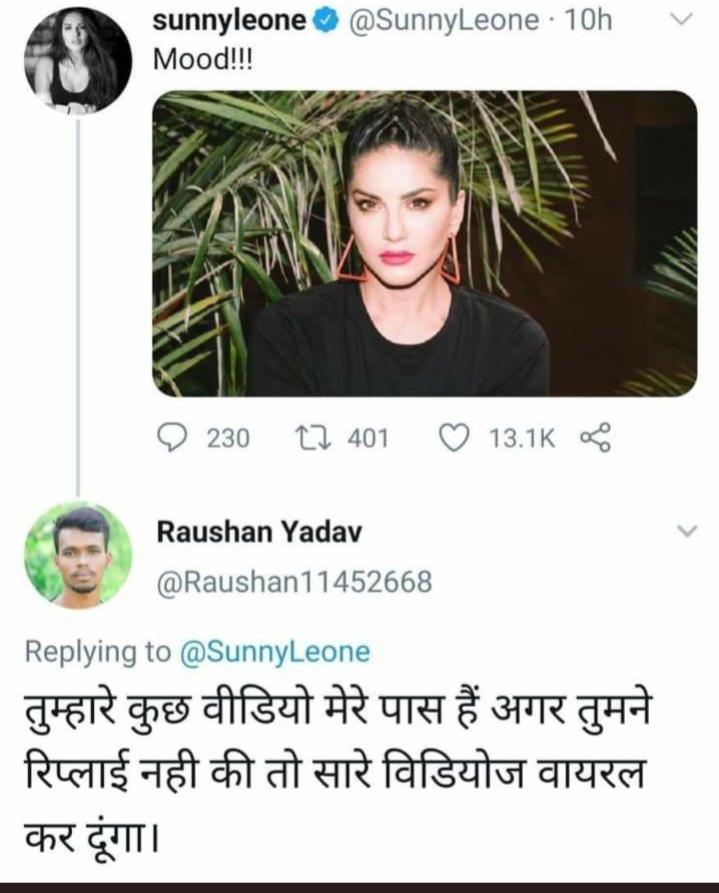This screenshot has width=719, height=893.
Task: Open Raushan Yadav's round profile avatar
Action: [78, 555]
